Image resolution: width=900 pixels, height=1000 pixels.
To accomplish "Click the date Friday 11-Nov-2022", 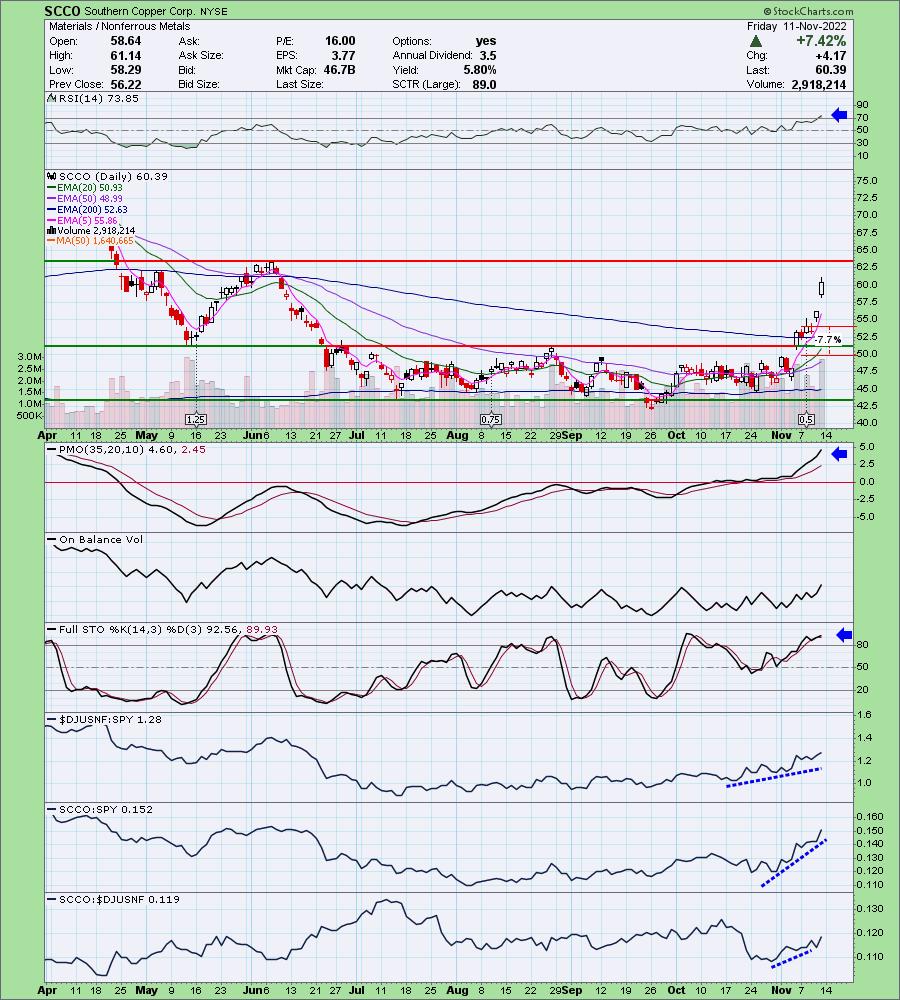I will click(797, 26).
